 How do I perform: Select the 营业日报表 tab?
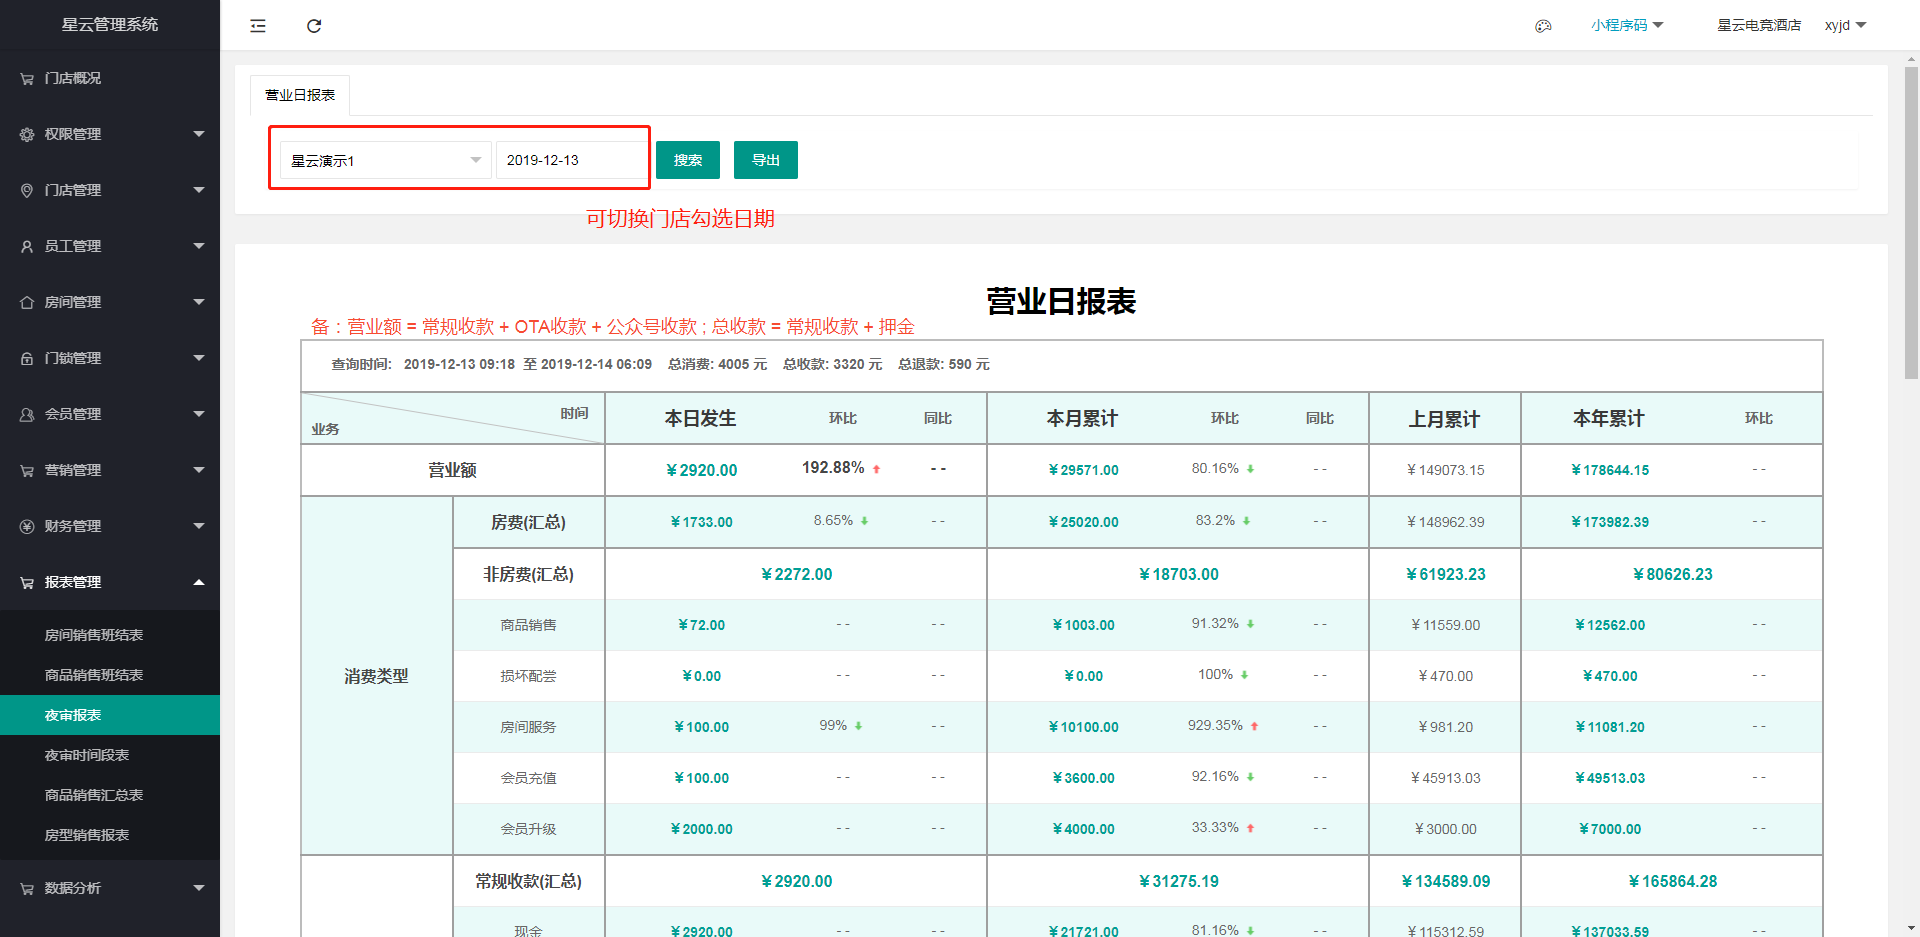pyautogui.click(x=300, y=96)
